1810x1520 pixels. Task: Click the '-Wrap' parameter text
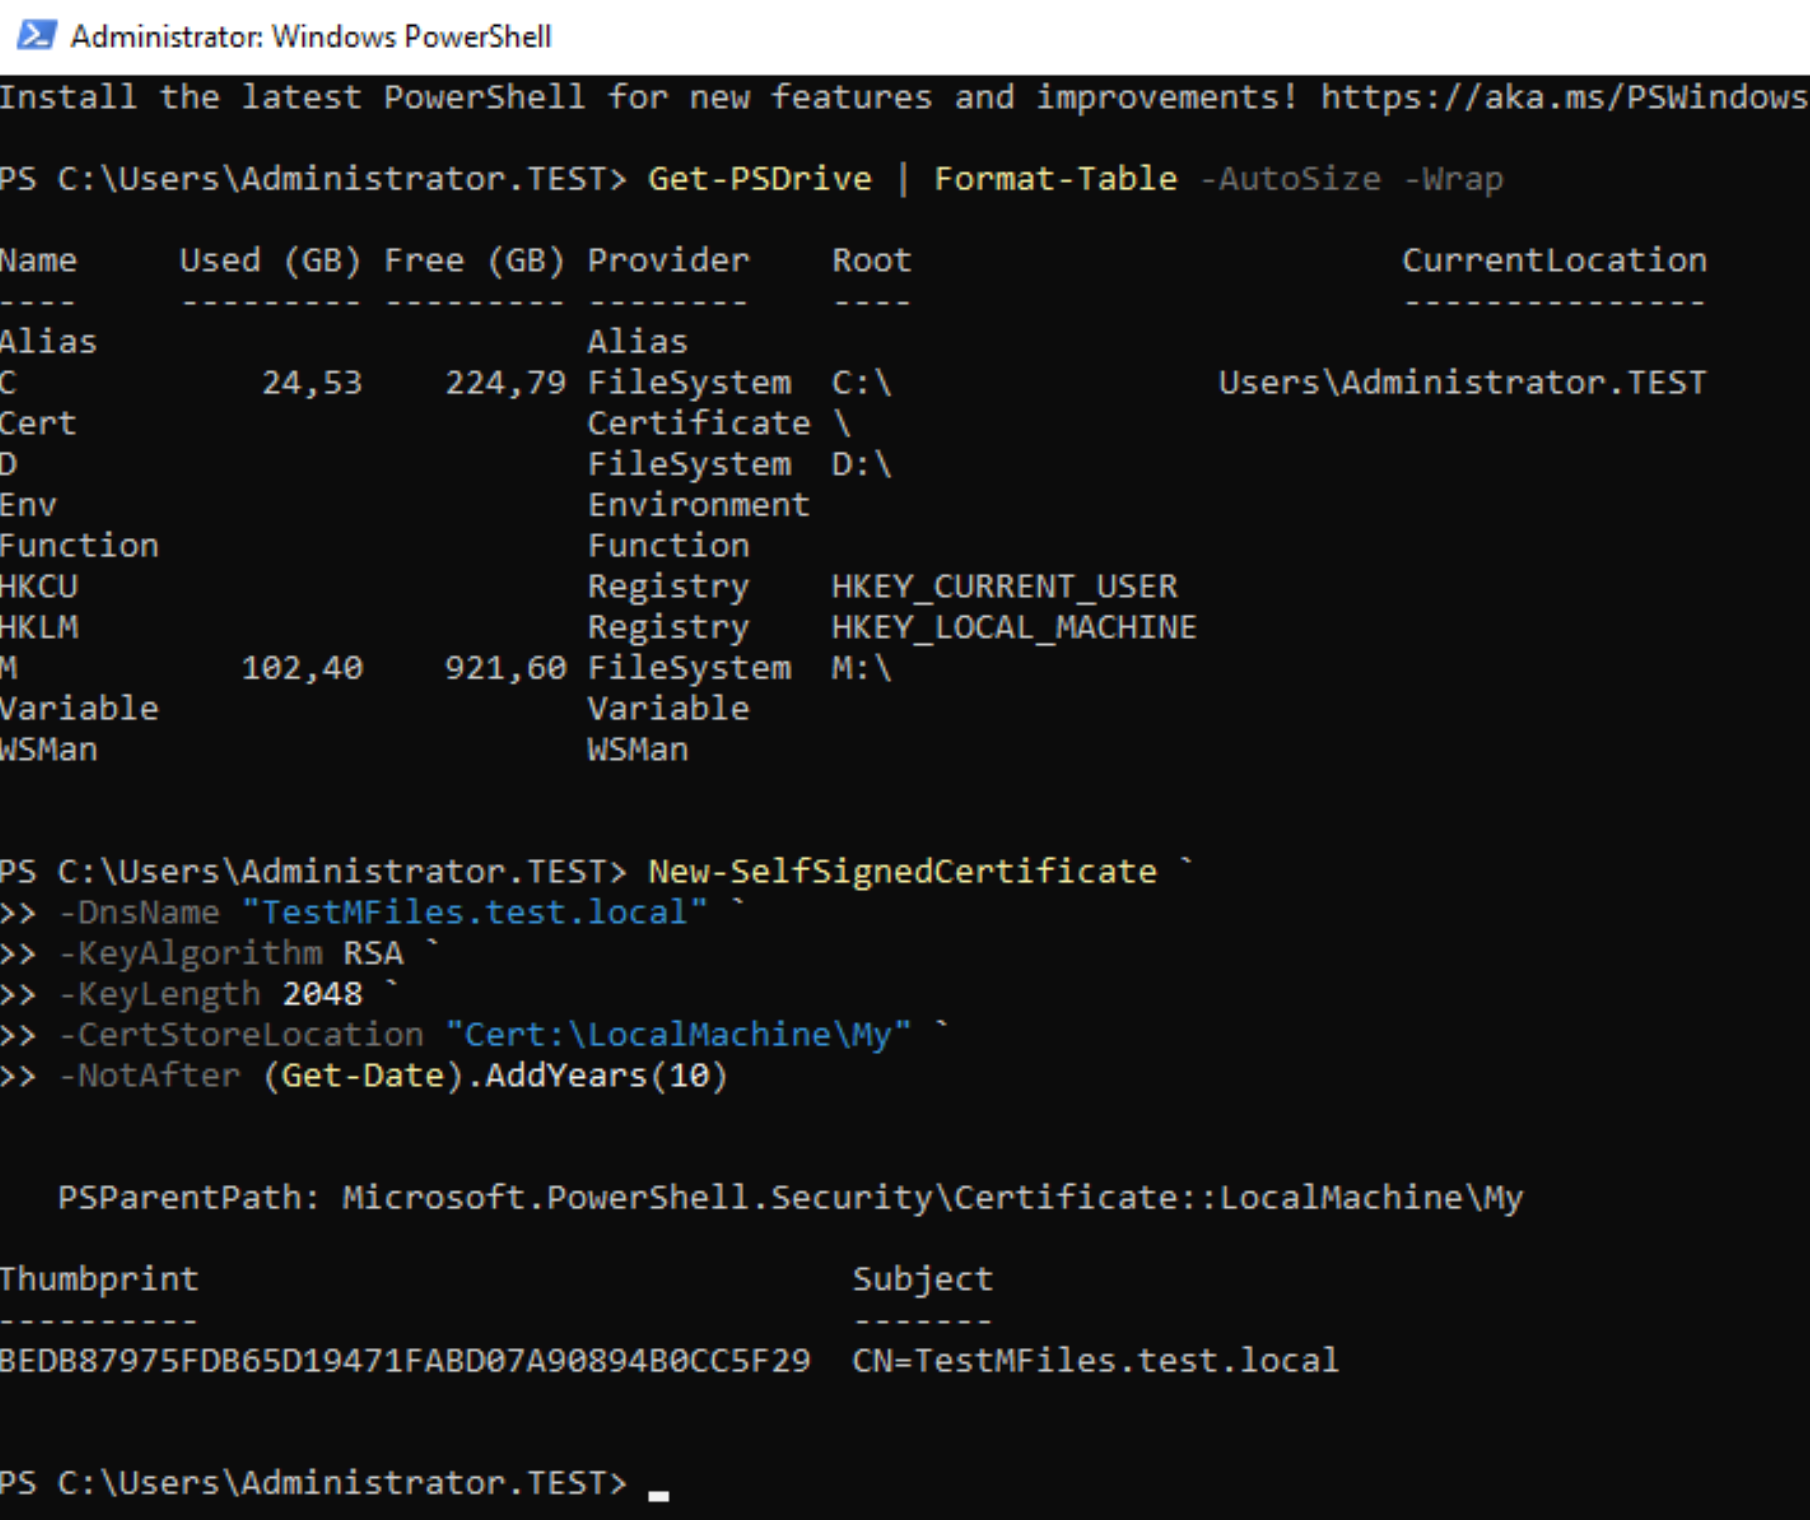click(1453, 179)
